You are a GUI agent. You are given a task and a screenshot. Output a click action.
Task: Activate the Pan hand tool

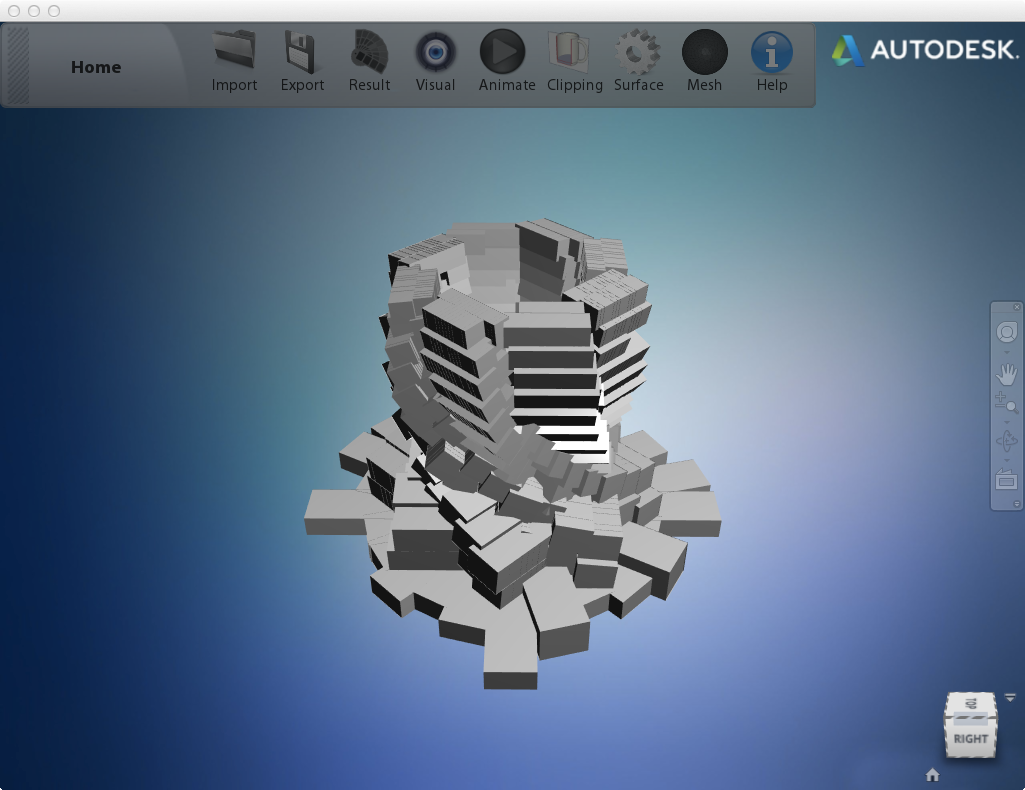(x=1006, y=375)
